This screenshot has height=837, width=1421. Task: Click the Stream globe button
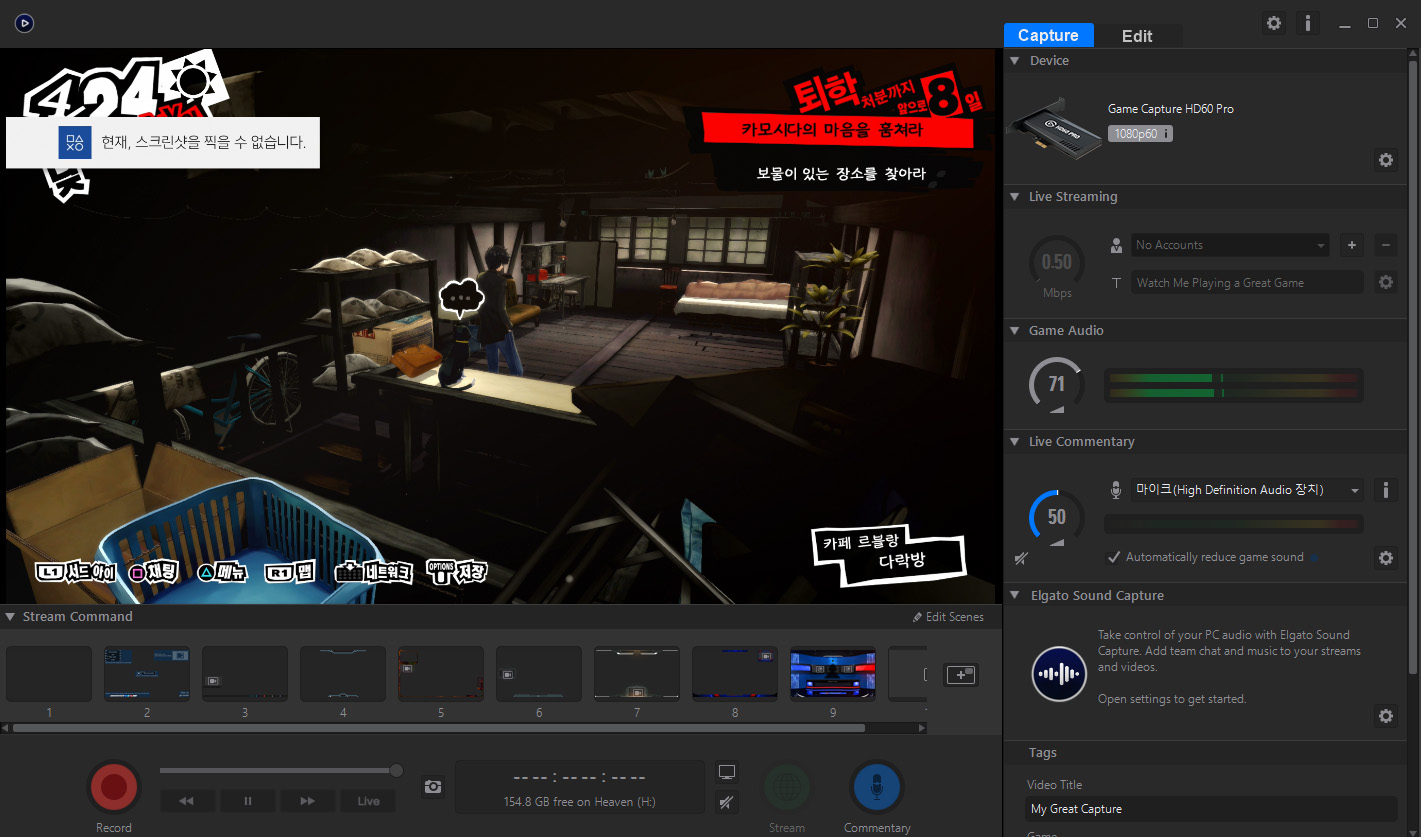(787, 789)
